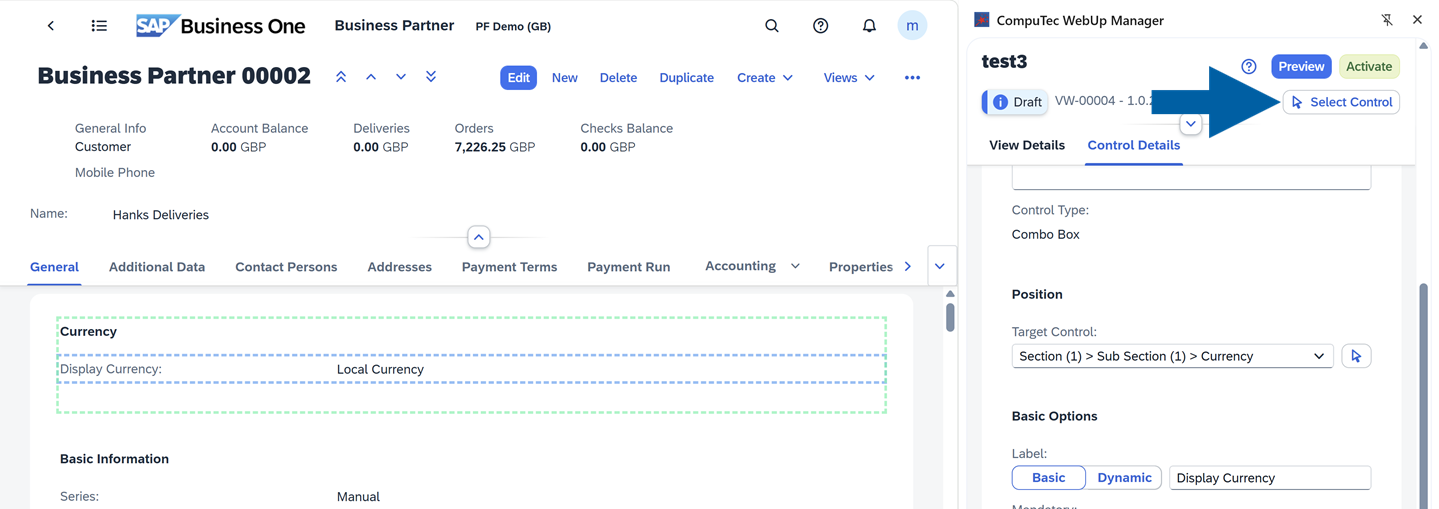Expand the Create dropdown menu

click(x=765, y=78)
